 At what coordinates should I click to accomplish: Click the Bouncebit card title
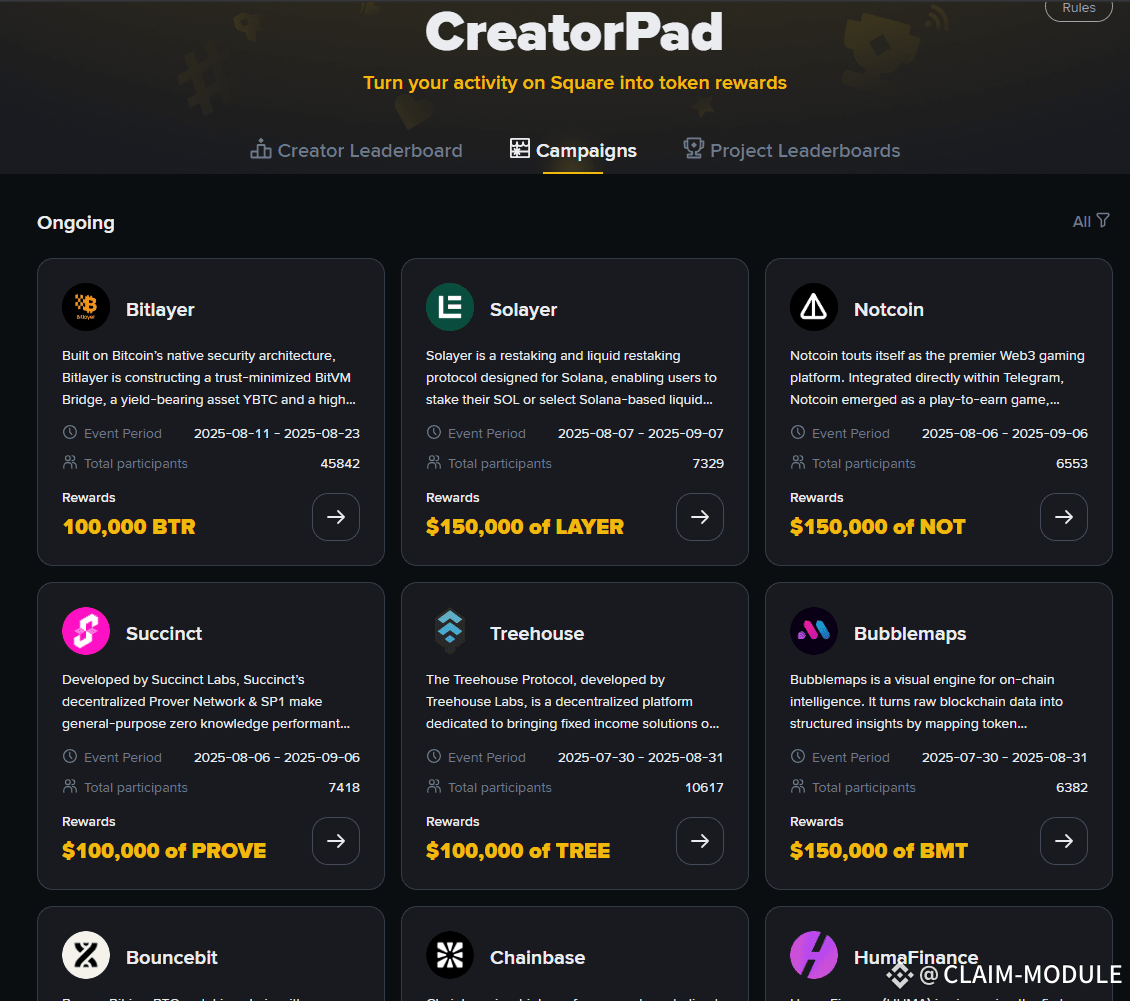click(172, 957)
